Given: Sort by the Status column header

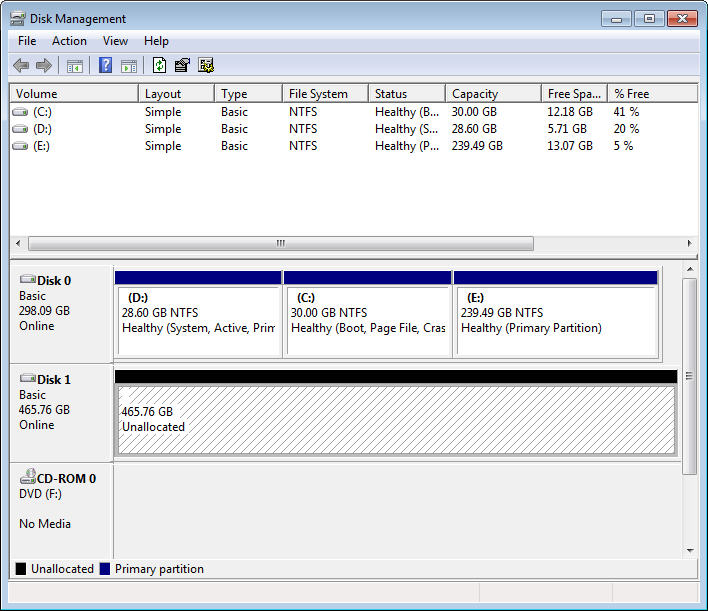Looking at the screenshot, I should [x=407, y=93].
